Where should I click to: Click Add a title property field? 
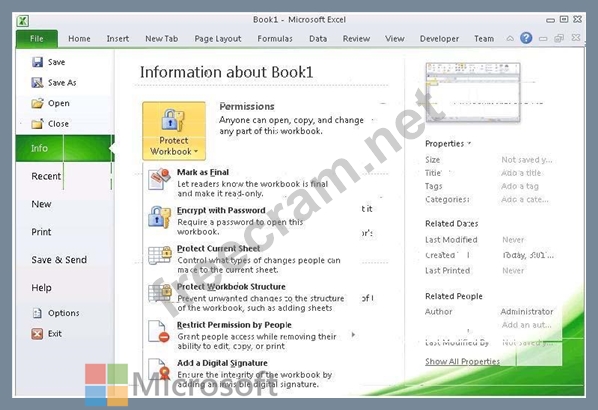coord(521,173)
